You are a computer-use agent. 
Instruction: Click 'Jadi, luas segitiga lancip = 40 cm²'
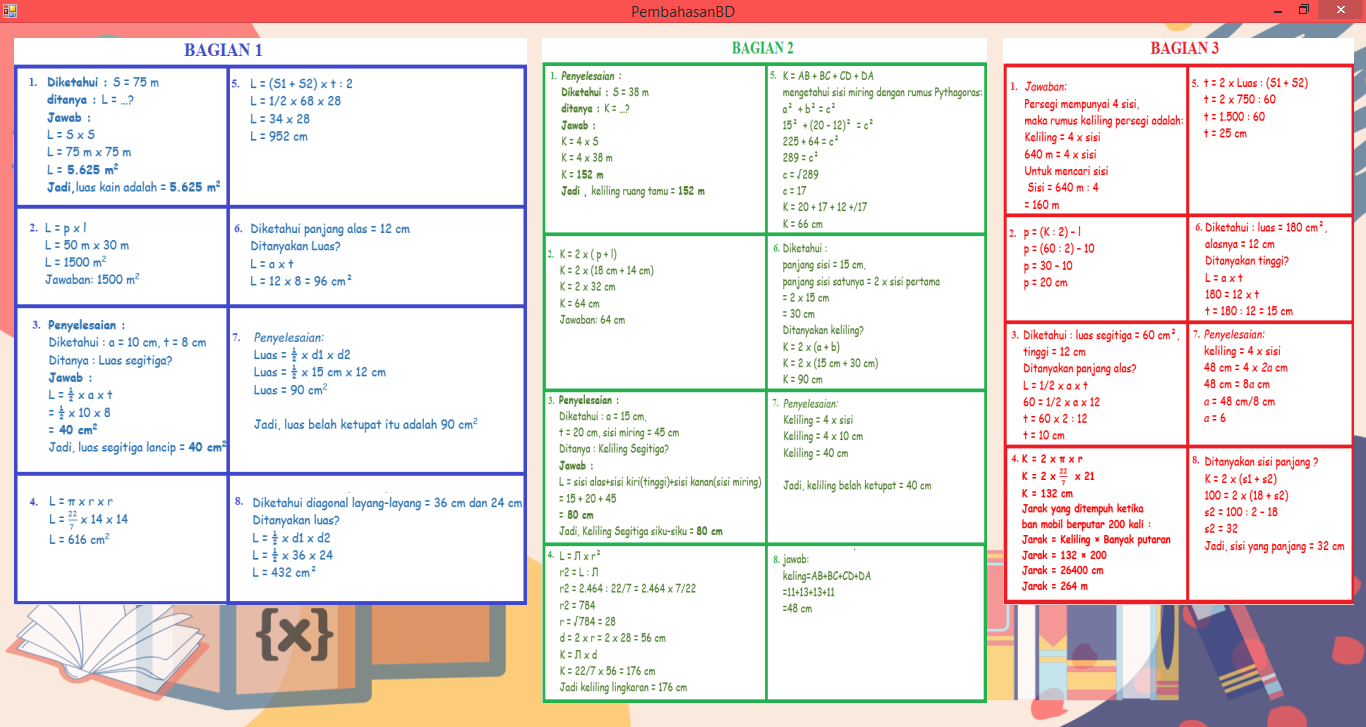coord(137,447)
